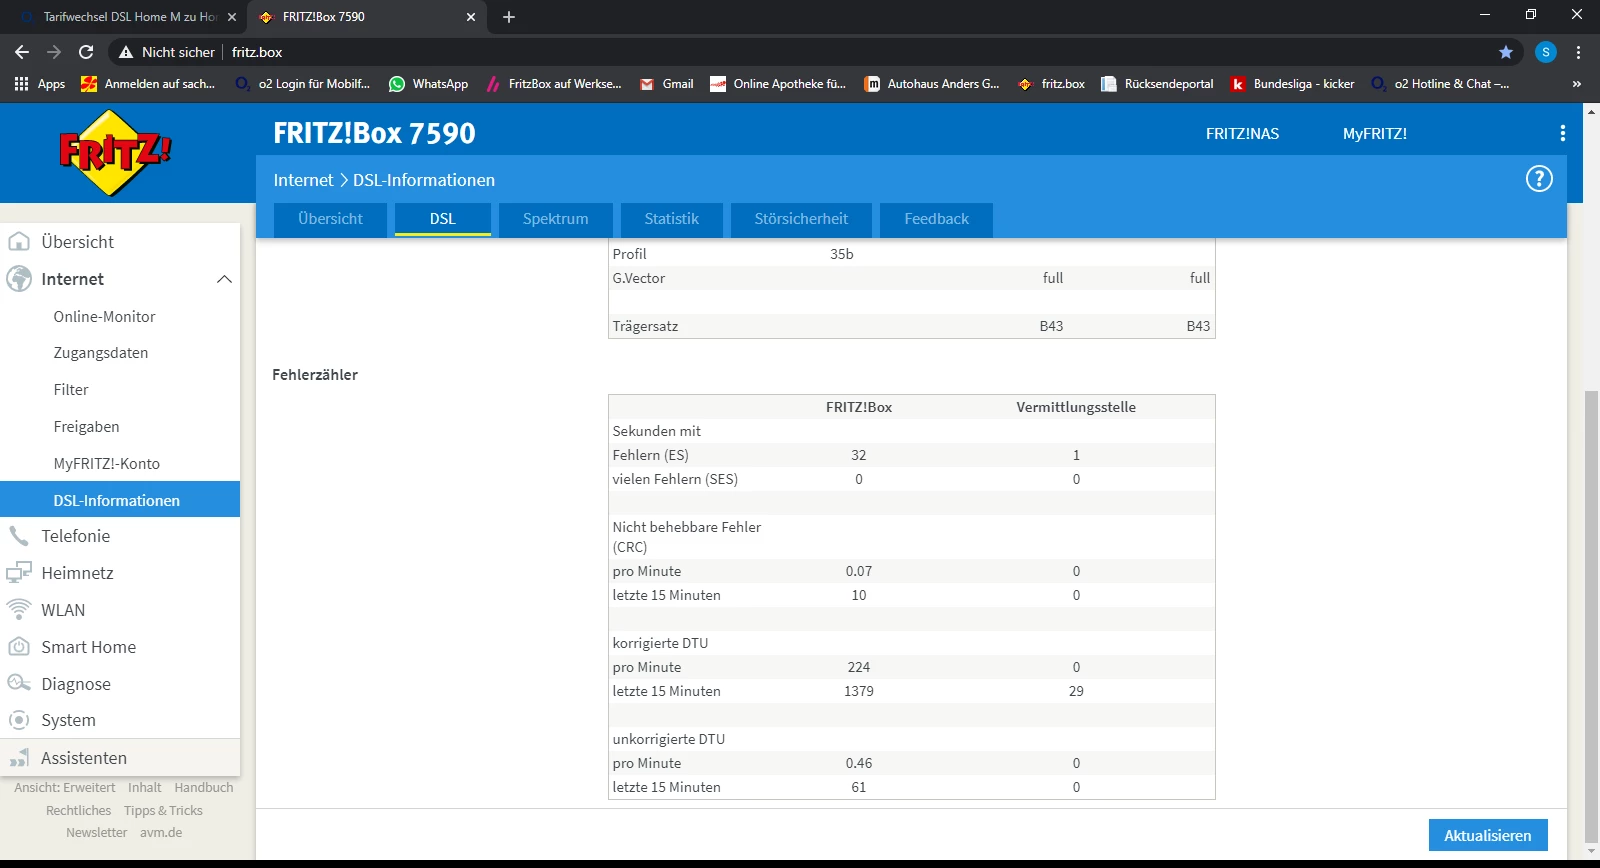Click the Smart Home icon
Screen dimensions: 1600x868
coord(19,647)
